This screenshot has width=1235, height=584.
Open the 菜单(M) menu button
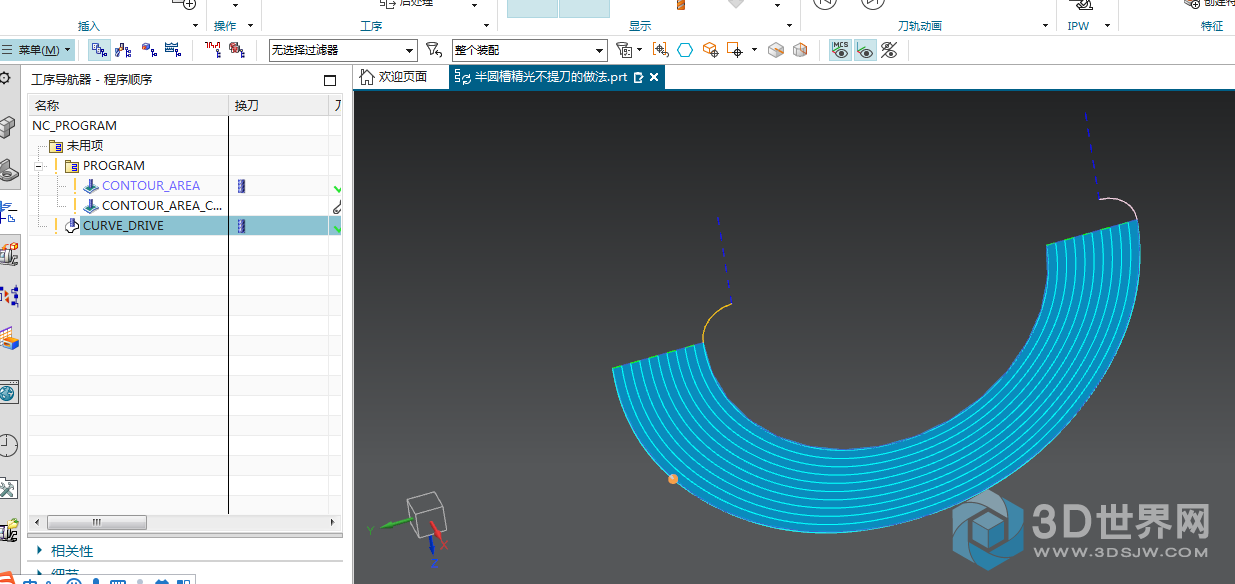tap(37, 49)
